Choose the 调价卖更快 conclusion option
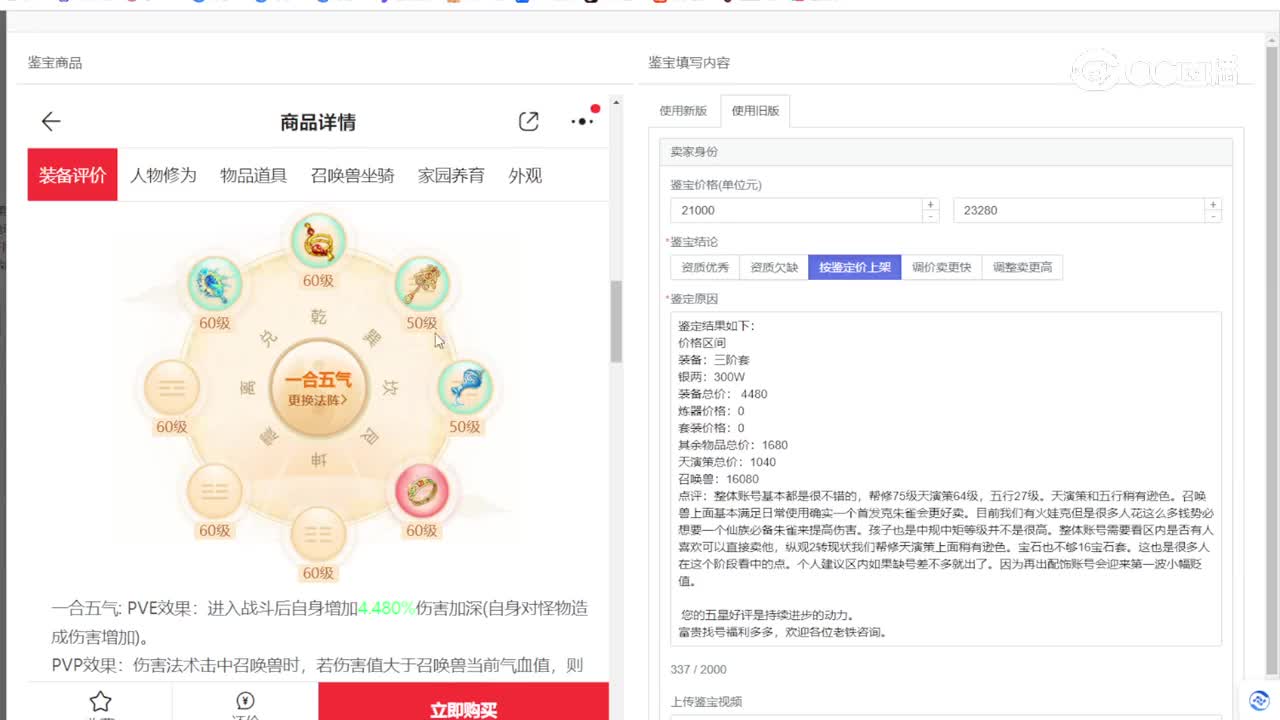 point(941,267)
